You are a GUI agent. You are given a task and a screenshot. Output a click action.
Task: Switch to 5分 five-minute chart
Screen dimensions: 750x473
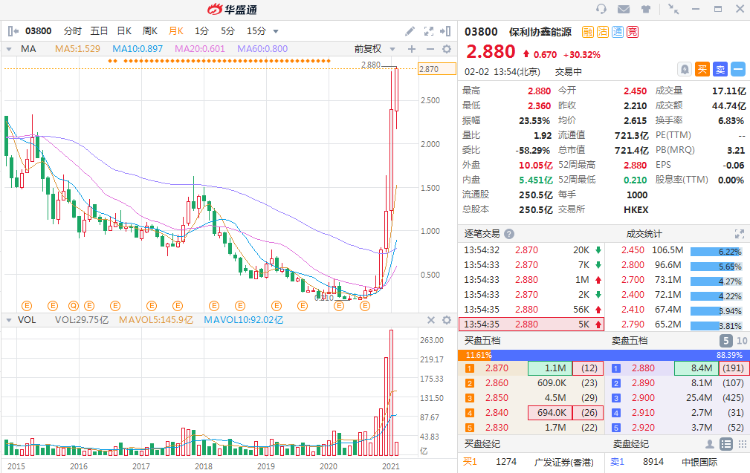(x=228, y=31)
